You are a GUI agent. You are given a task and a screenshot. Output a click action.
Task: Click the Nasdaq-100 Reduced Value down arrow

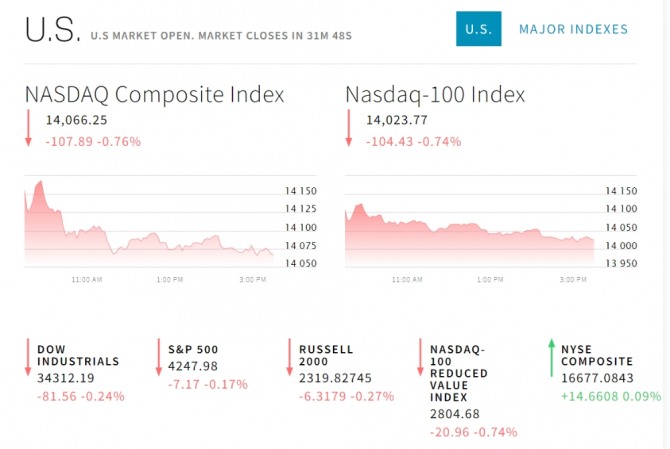click(x=420, y=358)
